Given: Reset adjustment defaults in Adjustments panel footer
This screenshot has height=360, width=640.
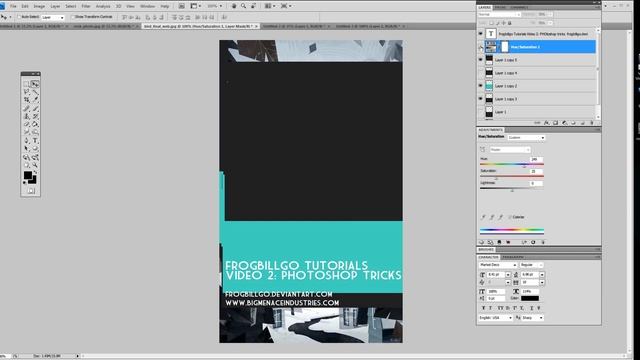Looking at the screenshot, I should tap(533, 242).
